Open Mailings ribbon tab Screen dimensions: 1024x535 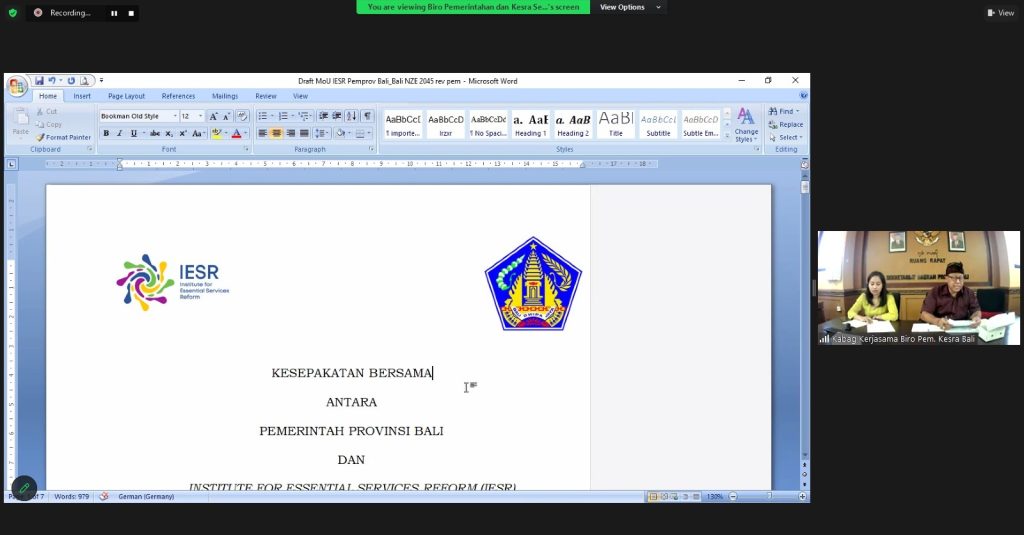tap(225, 96)
